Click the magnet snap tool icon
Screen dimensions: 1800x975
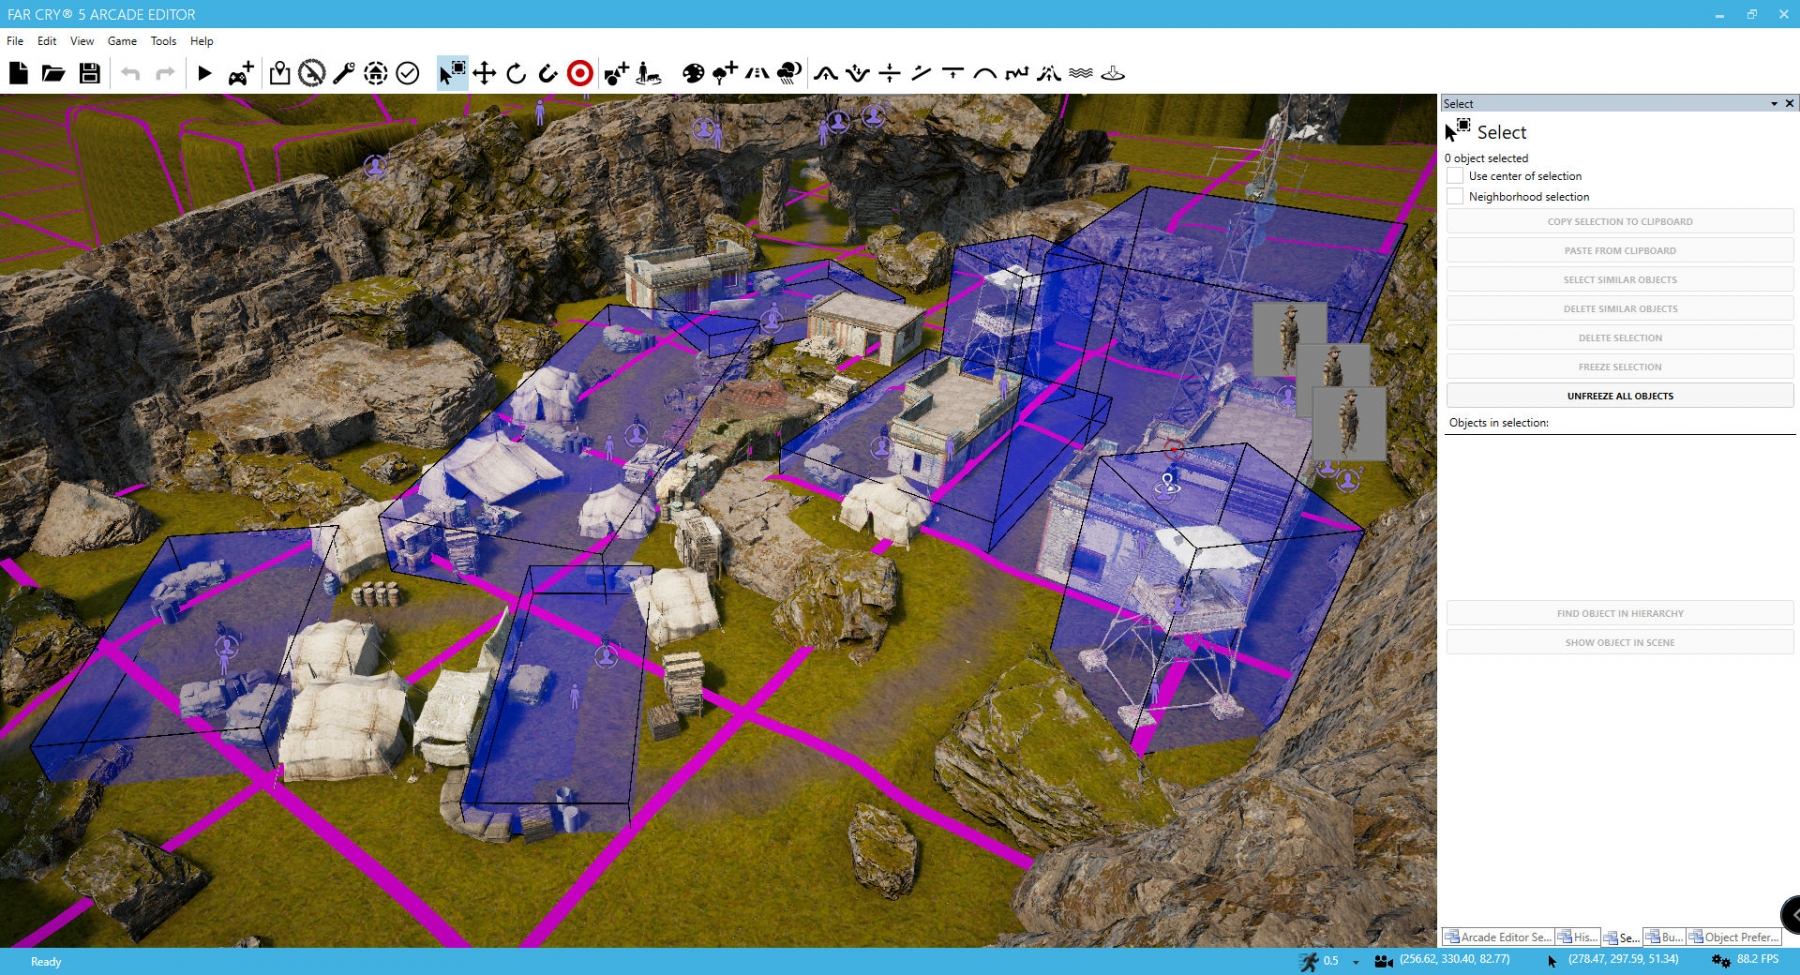tap(548, 73)
